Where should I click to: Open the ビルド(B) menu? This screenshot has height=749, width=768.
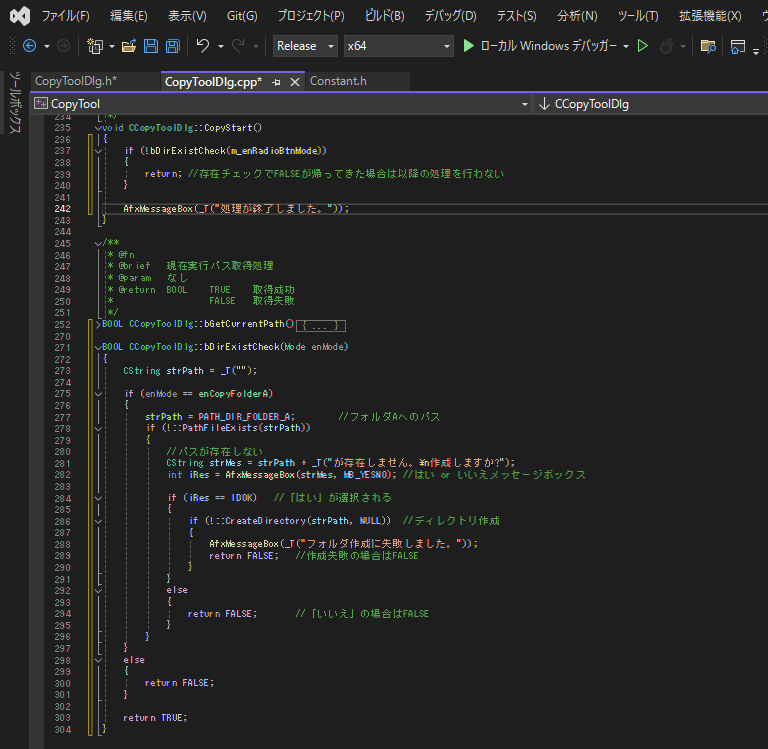[x=385, y=16]
